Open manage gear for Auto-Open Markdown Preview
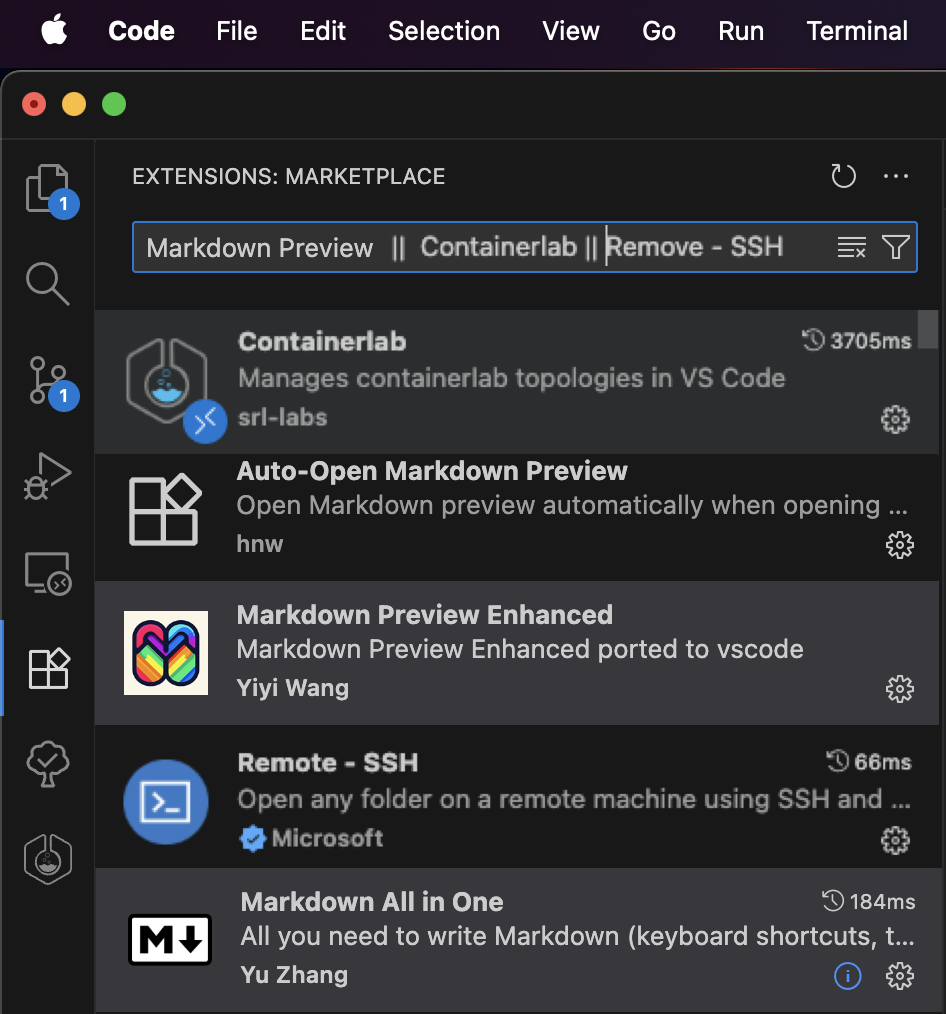Image resolution: width=946 pixels, height=1014 pixels. tap(899, 545)
